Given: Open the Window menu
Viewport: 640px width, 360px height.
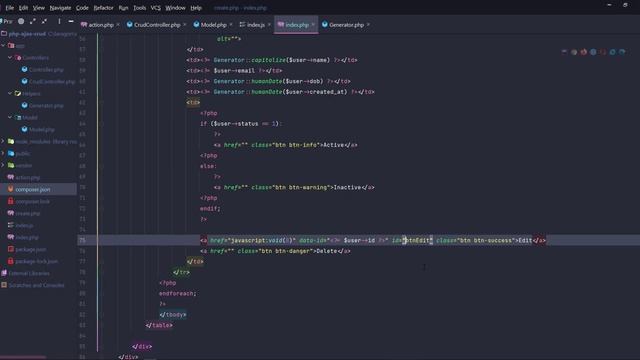Looking at the screenshot, I should click(x=176, y=8).
